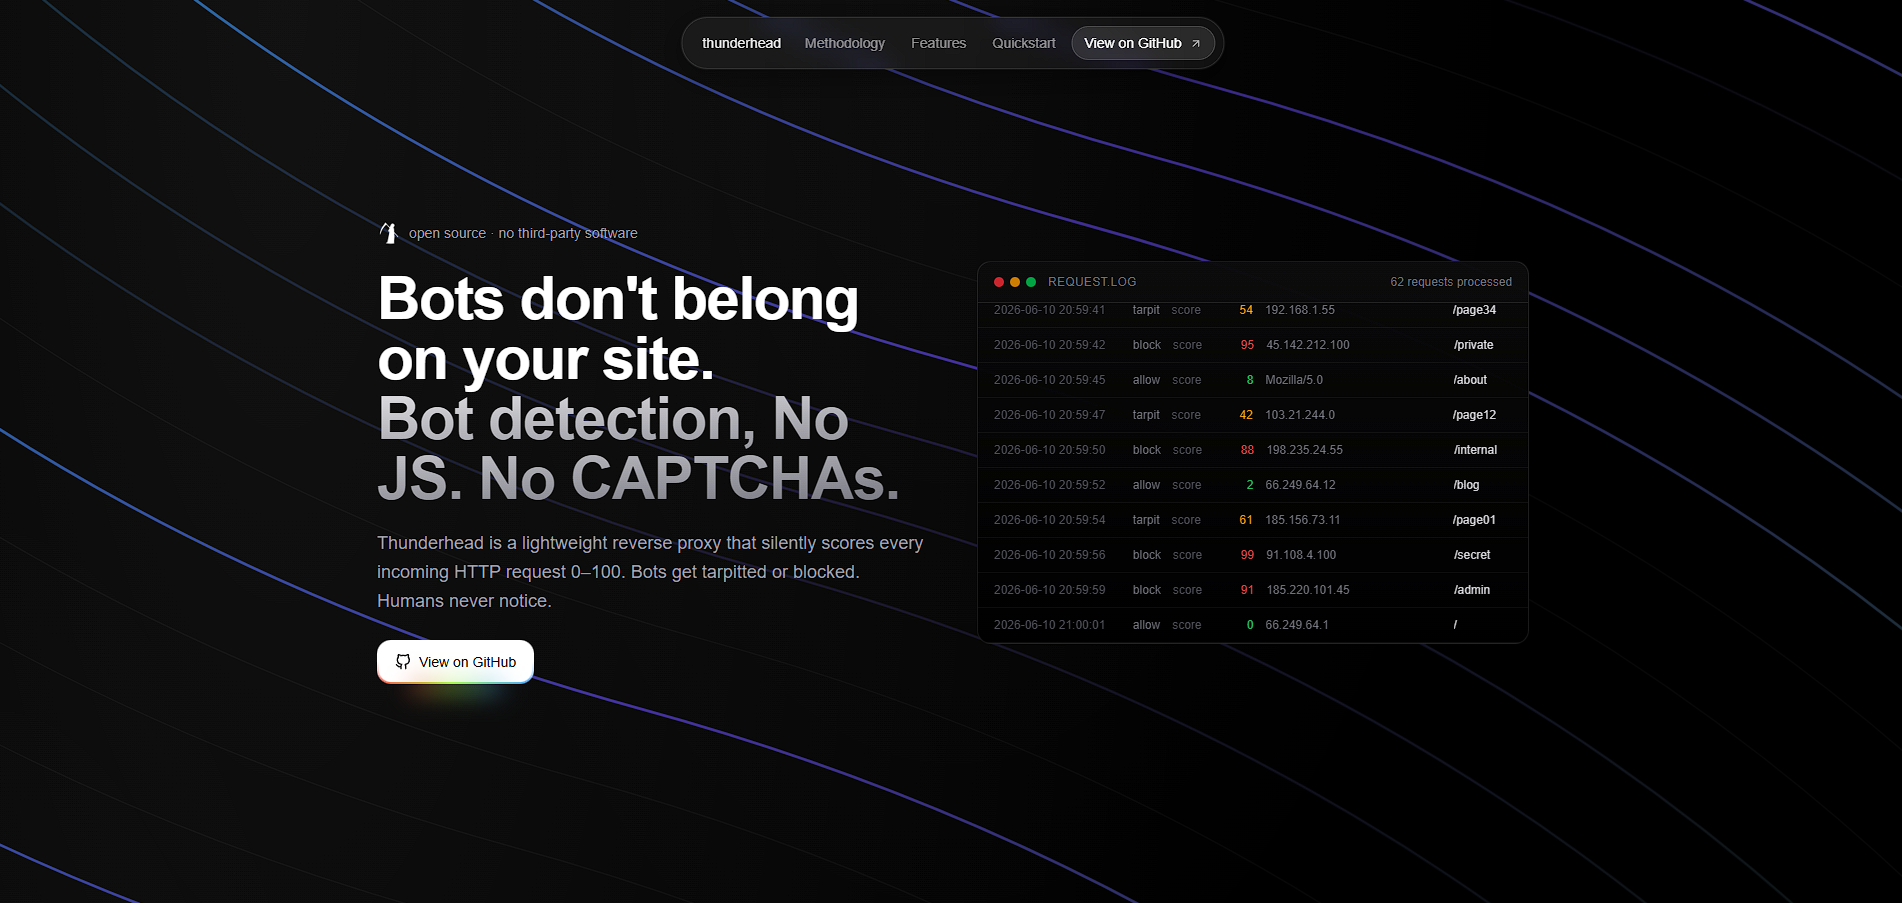Click the thunderhead logo text in navbar
Screen dimensions: 1902x903
tap(741, 43)
